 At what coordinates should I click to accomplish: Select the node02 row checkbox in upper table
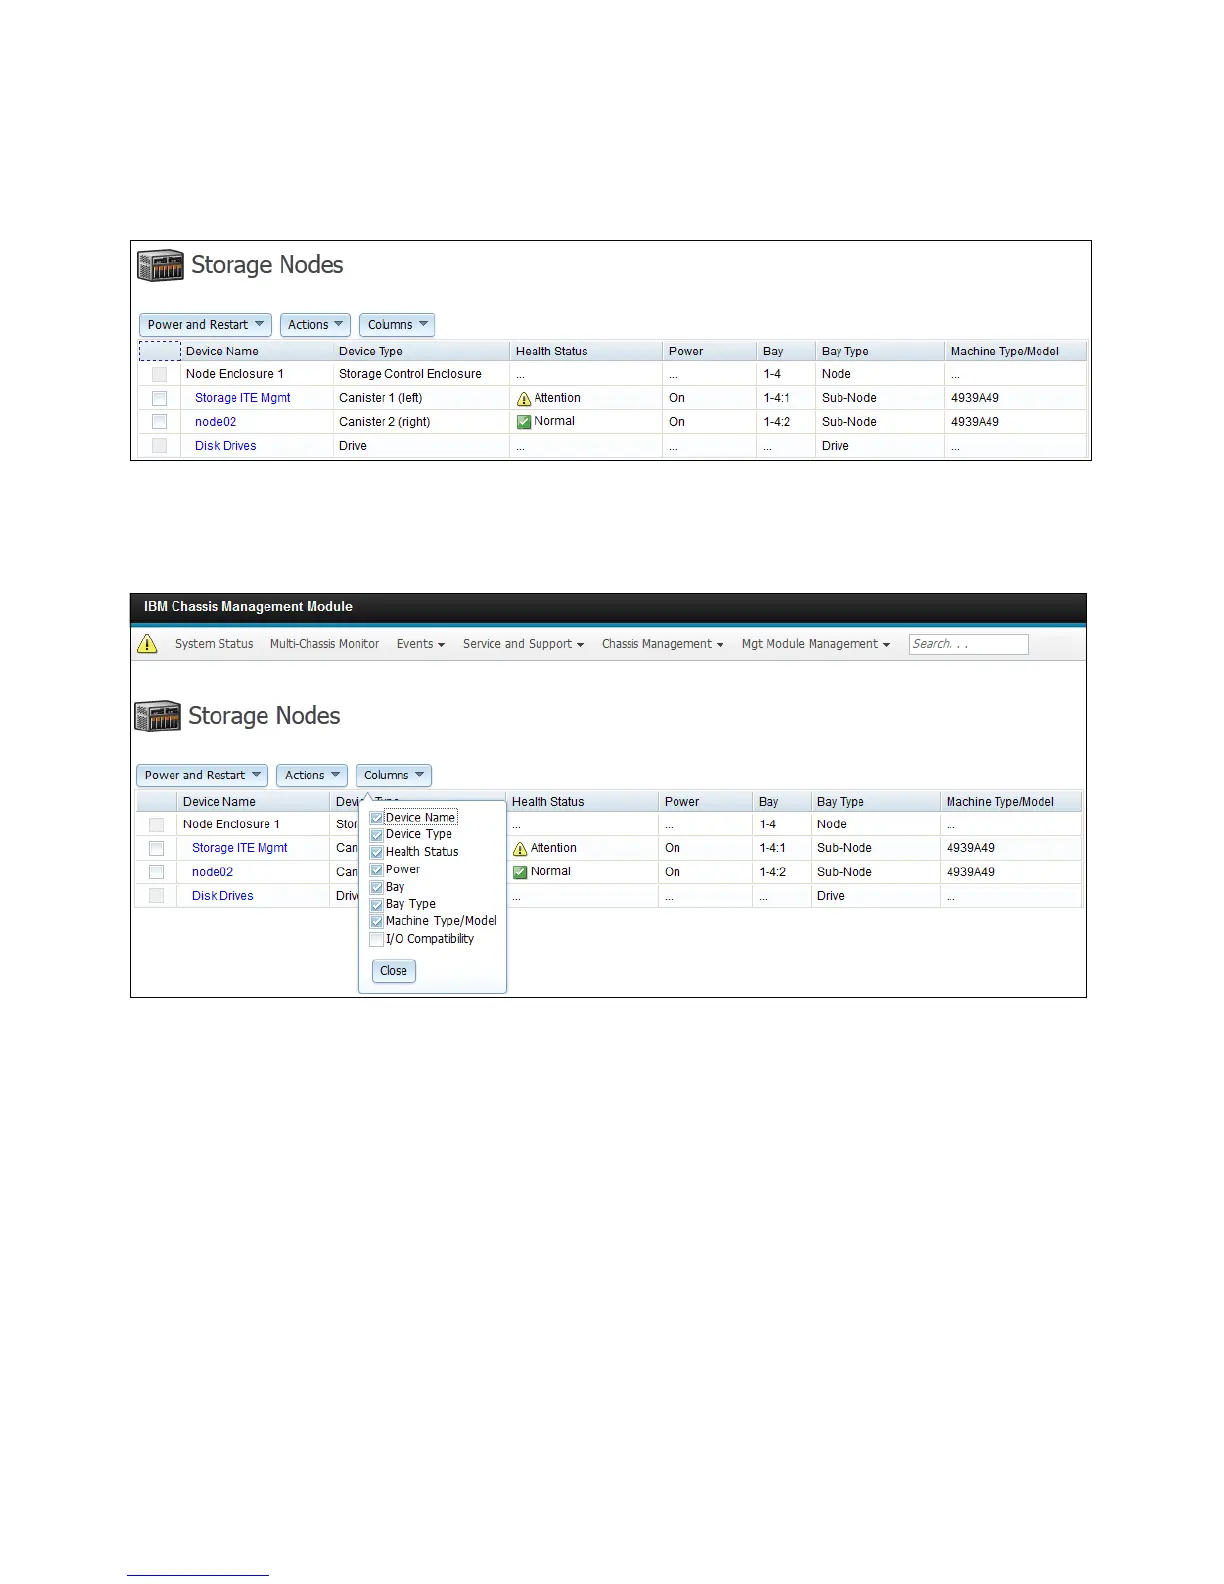(159, 422)
